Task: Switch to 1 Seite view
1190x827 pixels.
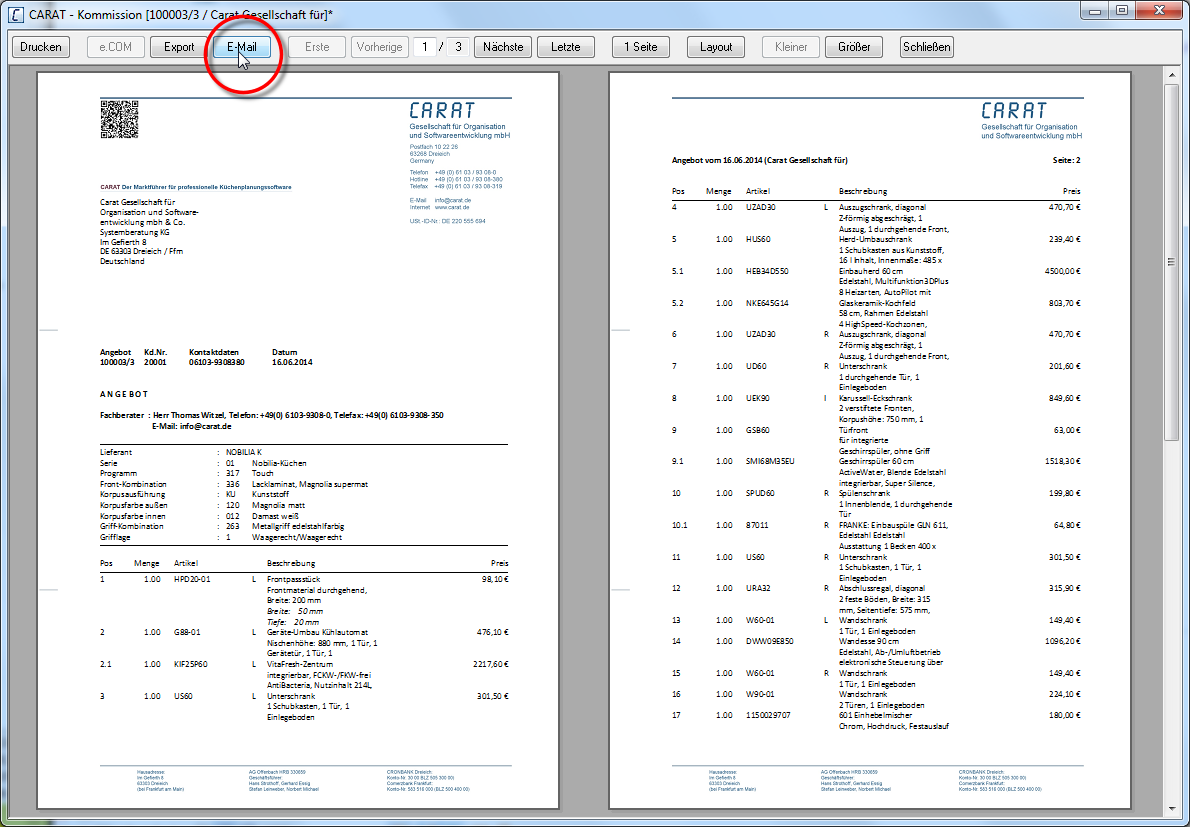Action: [641, 47]
